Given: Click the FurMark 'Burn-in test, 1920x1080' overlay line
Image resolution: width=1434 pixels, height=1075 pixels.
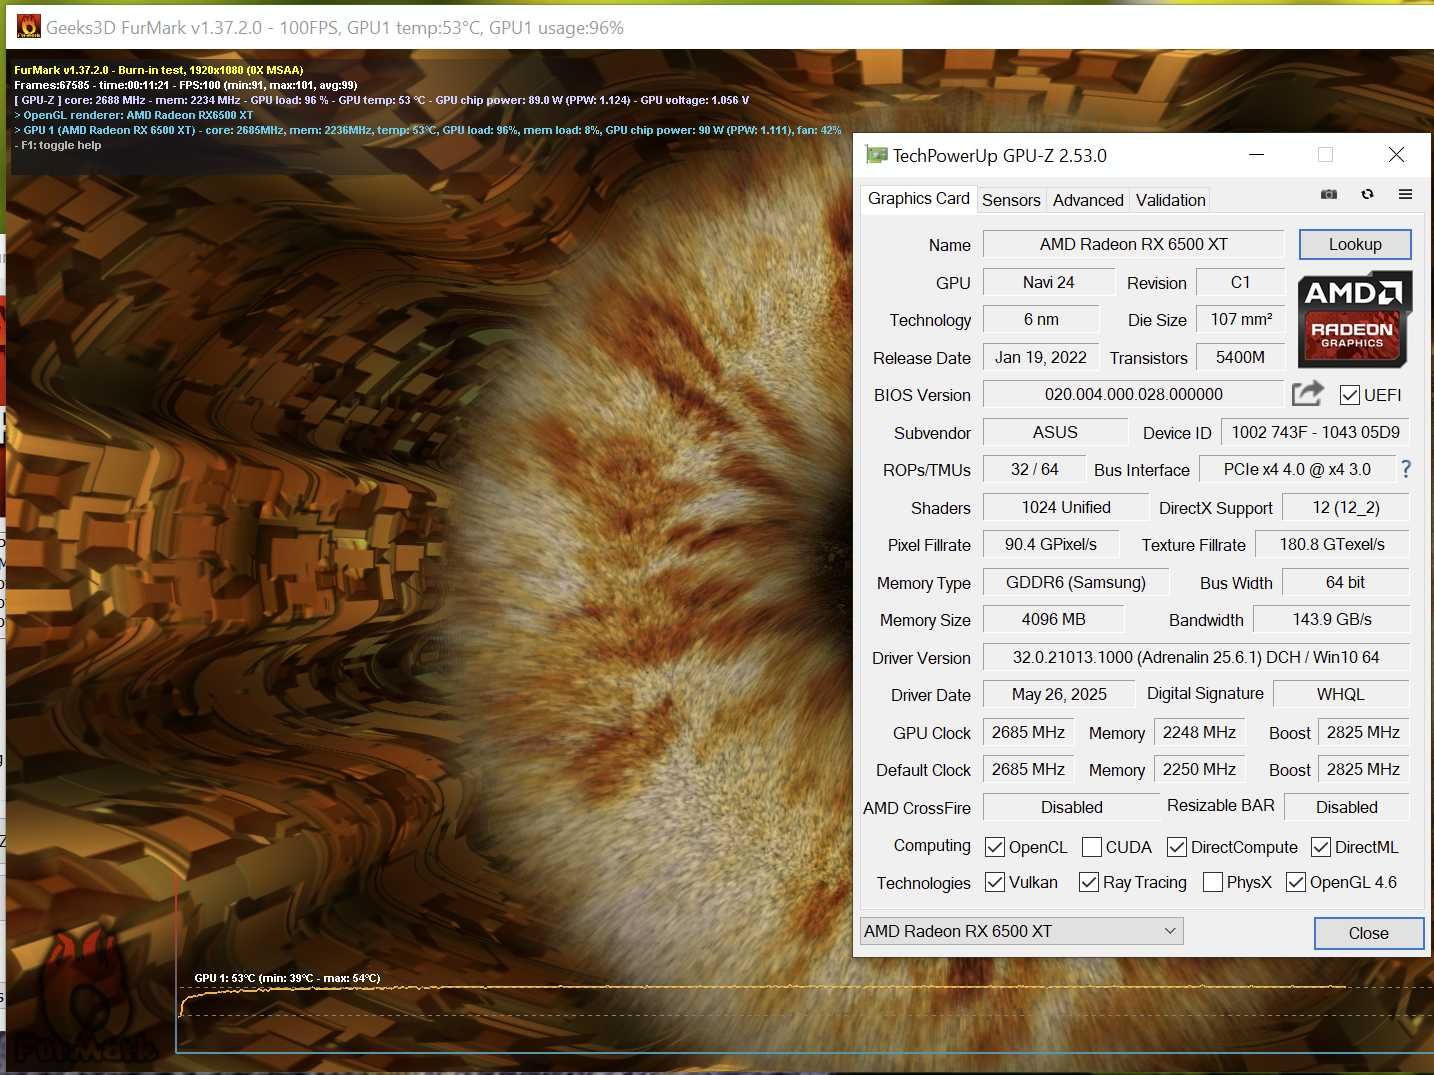Looking at the screenshot, I should [x=159, y=70].
